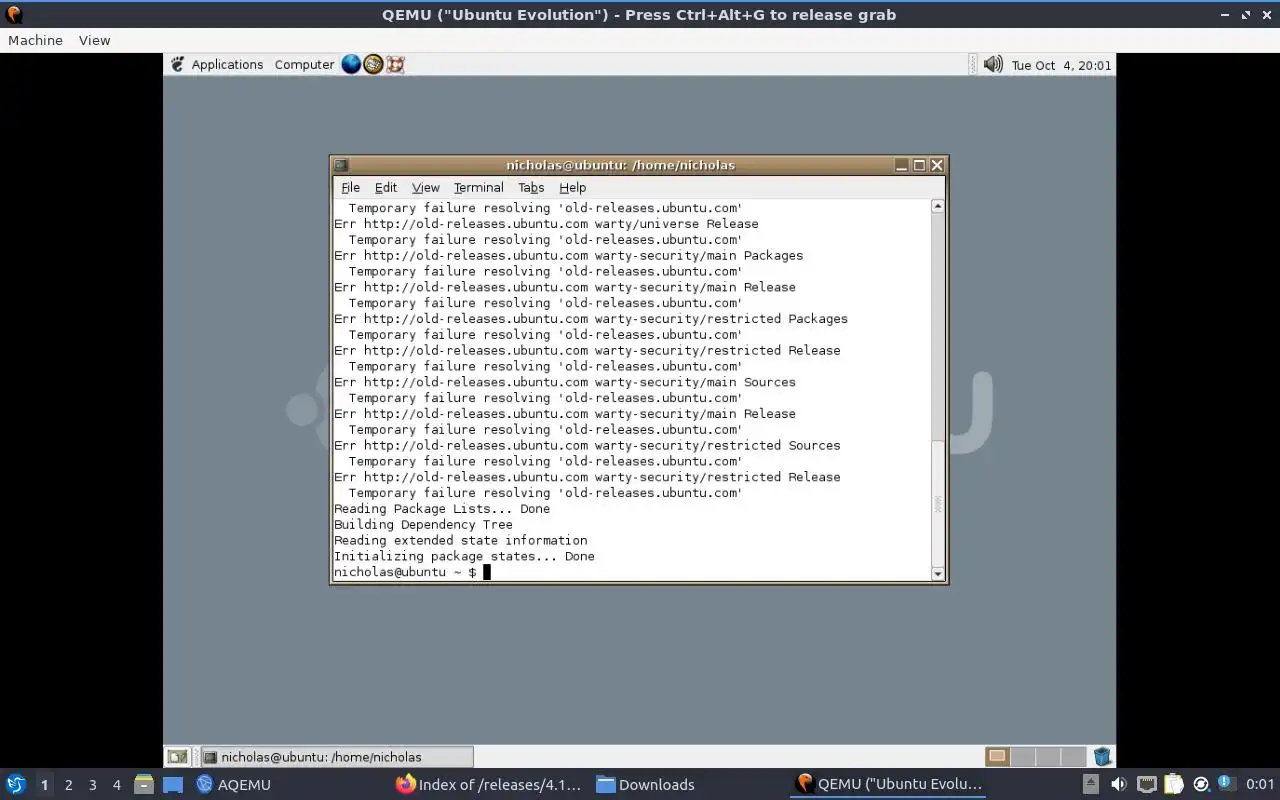The height and width of the screenshot is (800, 1280).
Task: Open the terminal View menu
Action: 425,187
